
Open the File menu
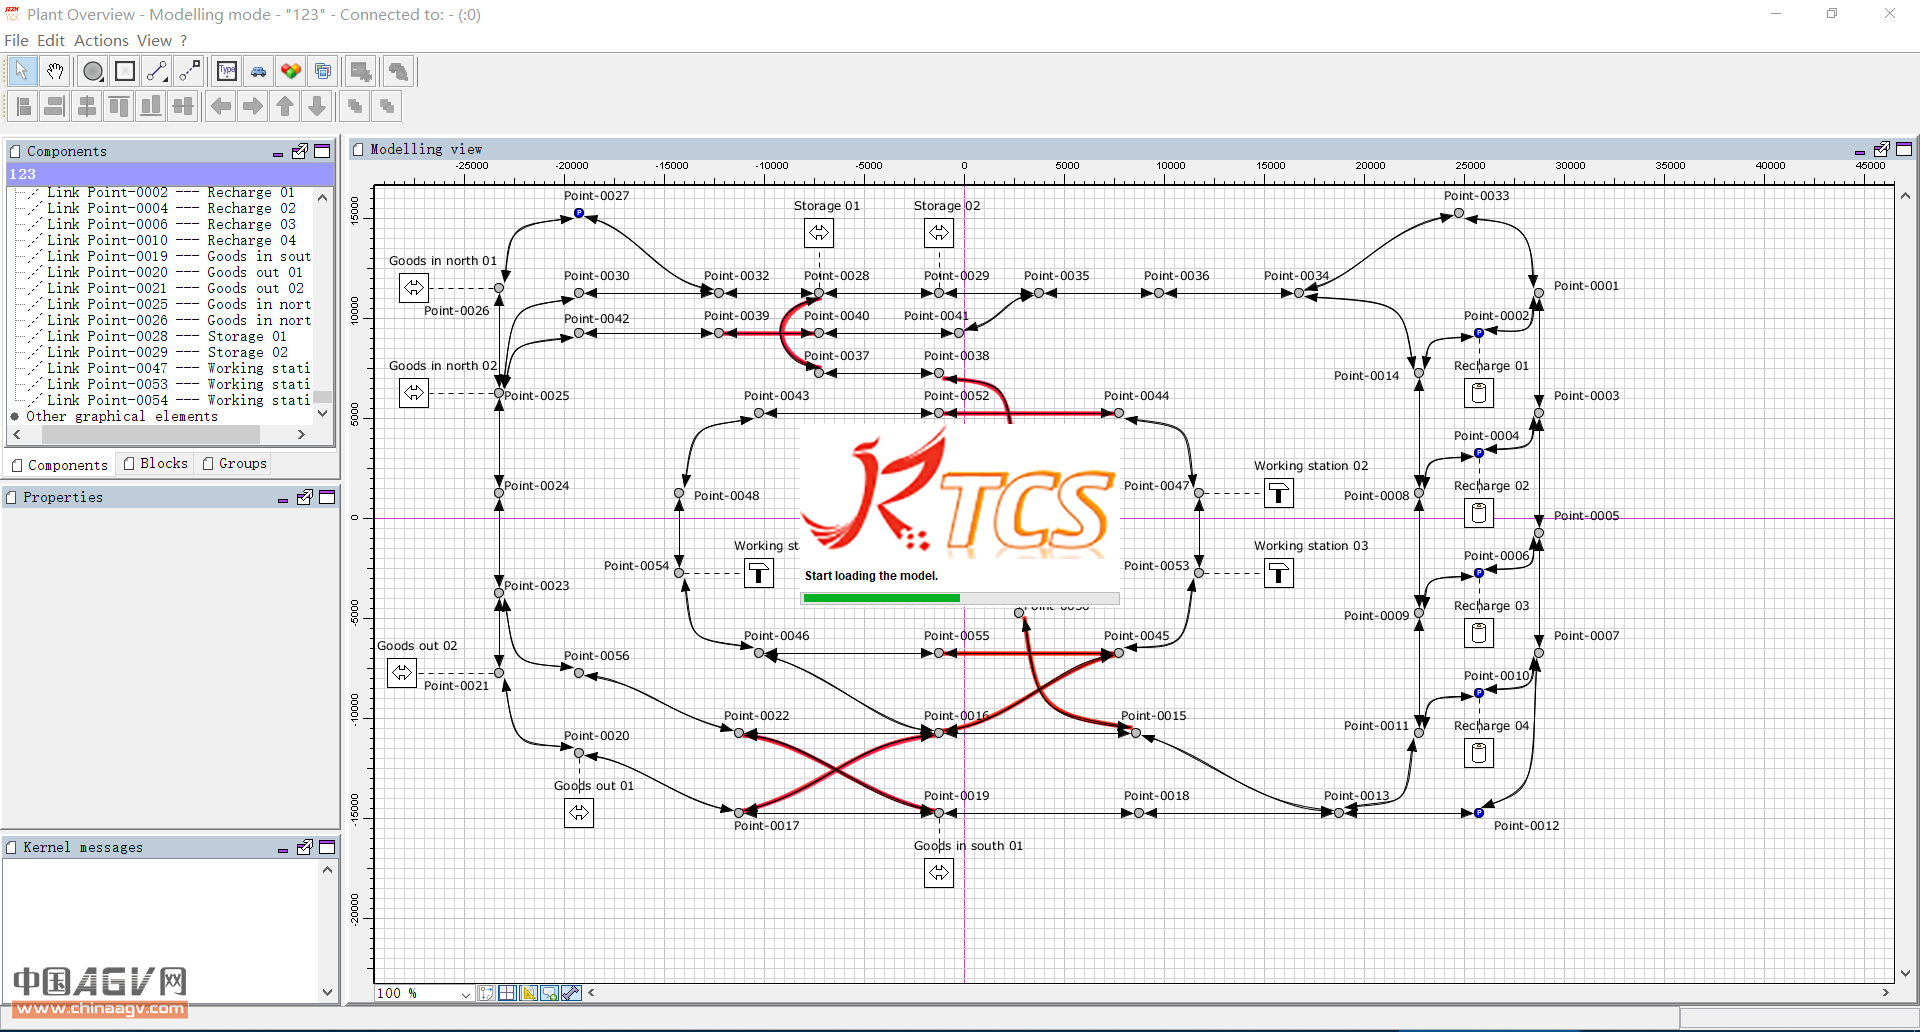click(x=16, y=40)
